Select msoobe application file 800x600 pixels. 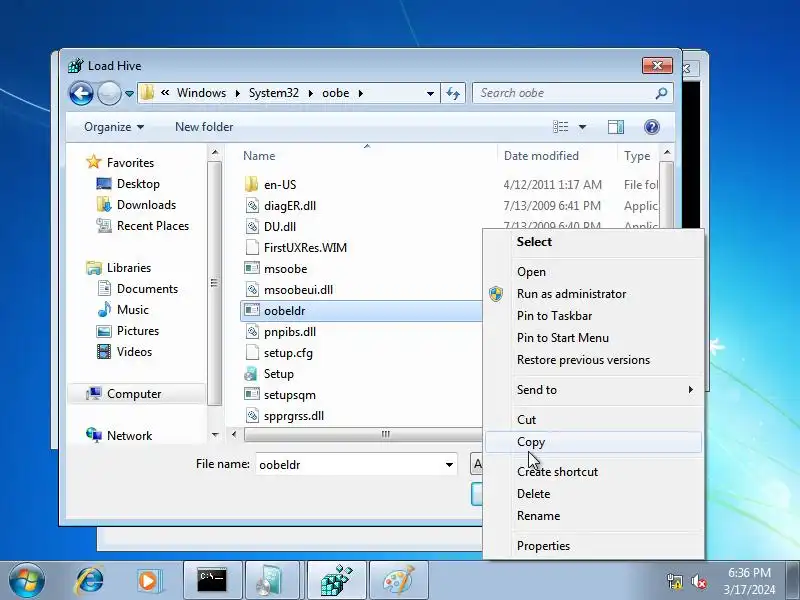click(285, 269)
